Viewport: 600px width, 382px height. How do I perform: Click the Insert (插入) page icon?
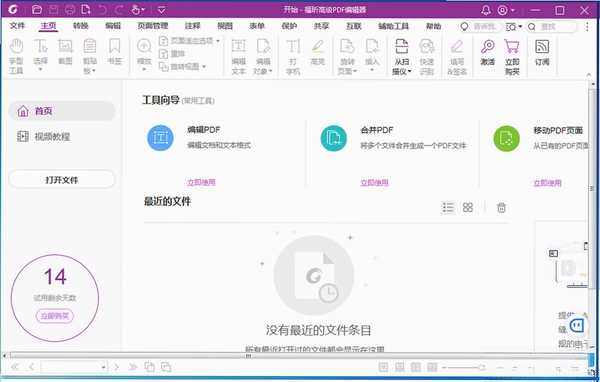[372, 46]
